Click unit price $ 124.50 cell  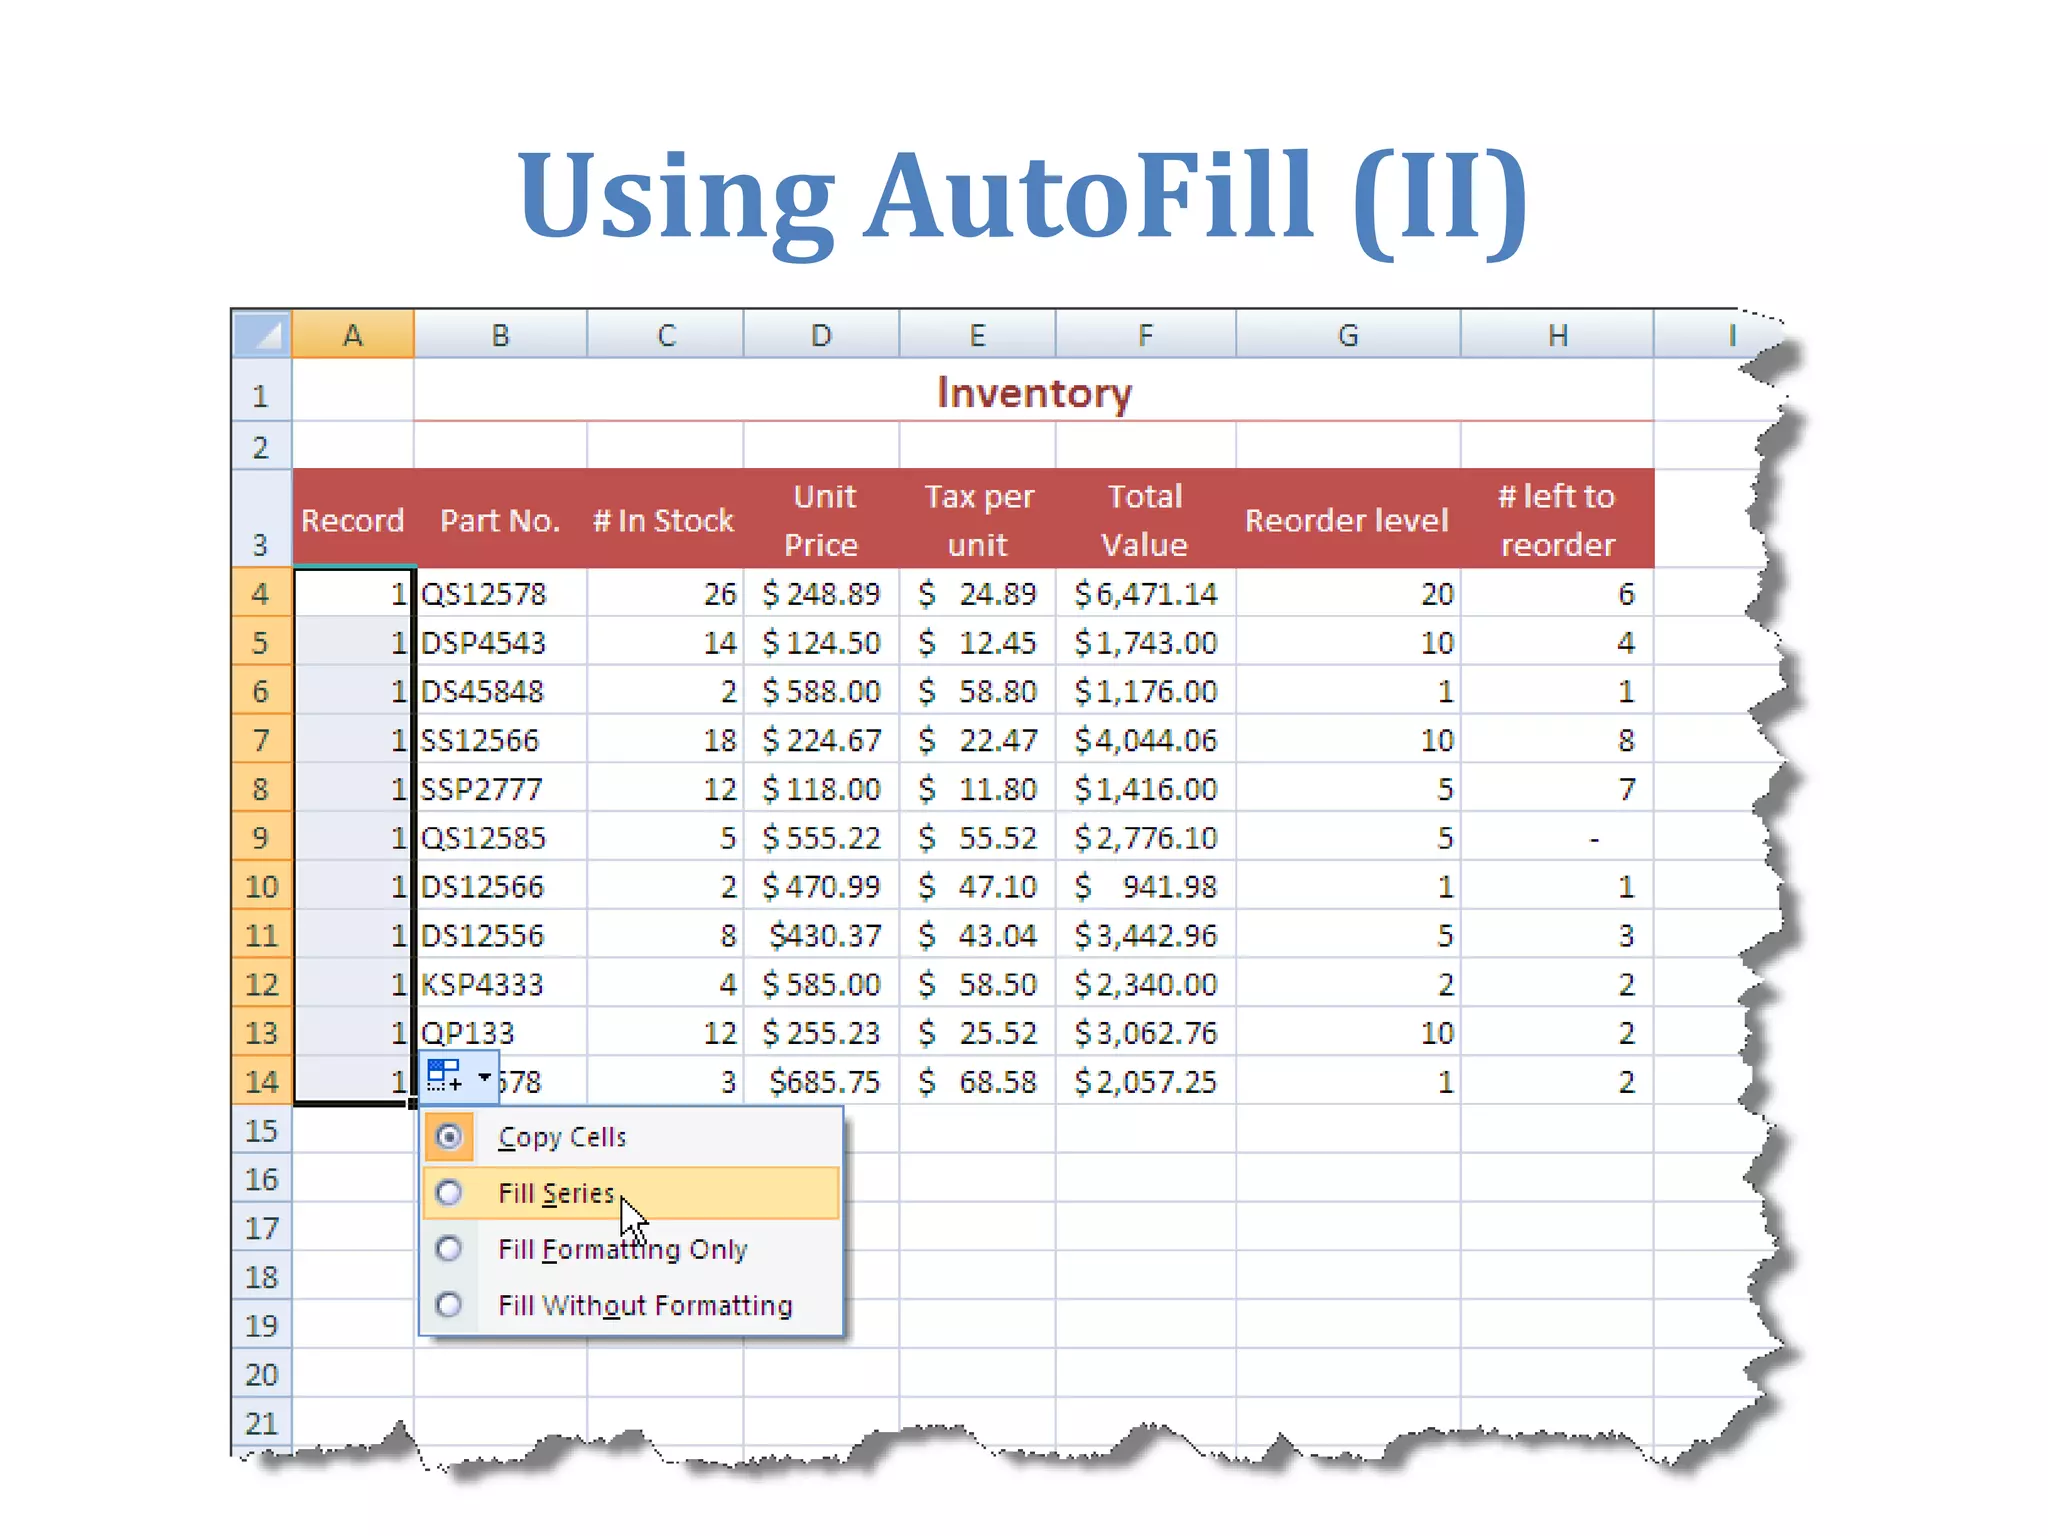point(821,642)
